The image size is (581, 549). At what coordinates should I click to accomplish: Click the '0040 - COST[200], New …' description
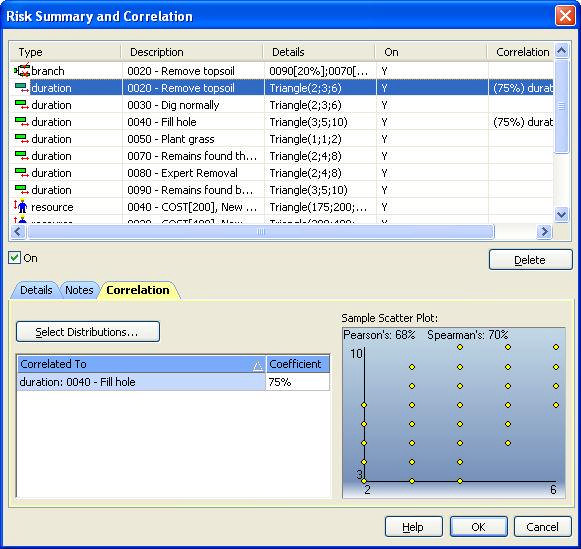tap(192, 207)
